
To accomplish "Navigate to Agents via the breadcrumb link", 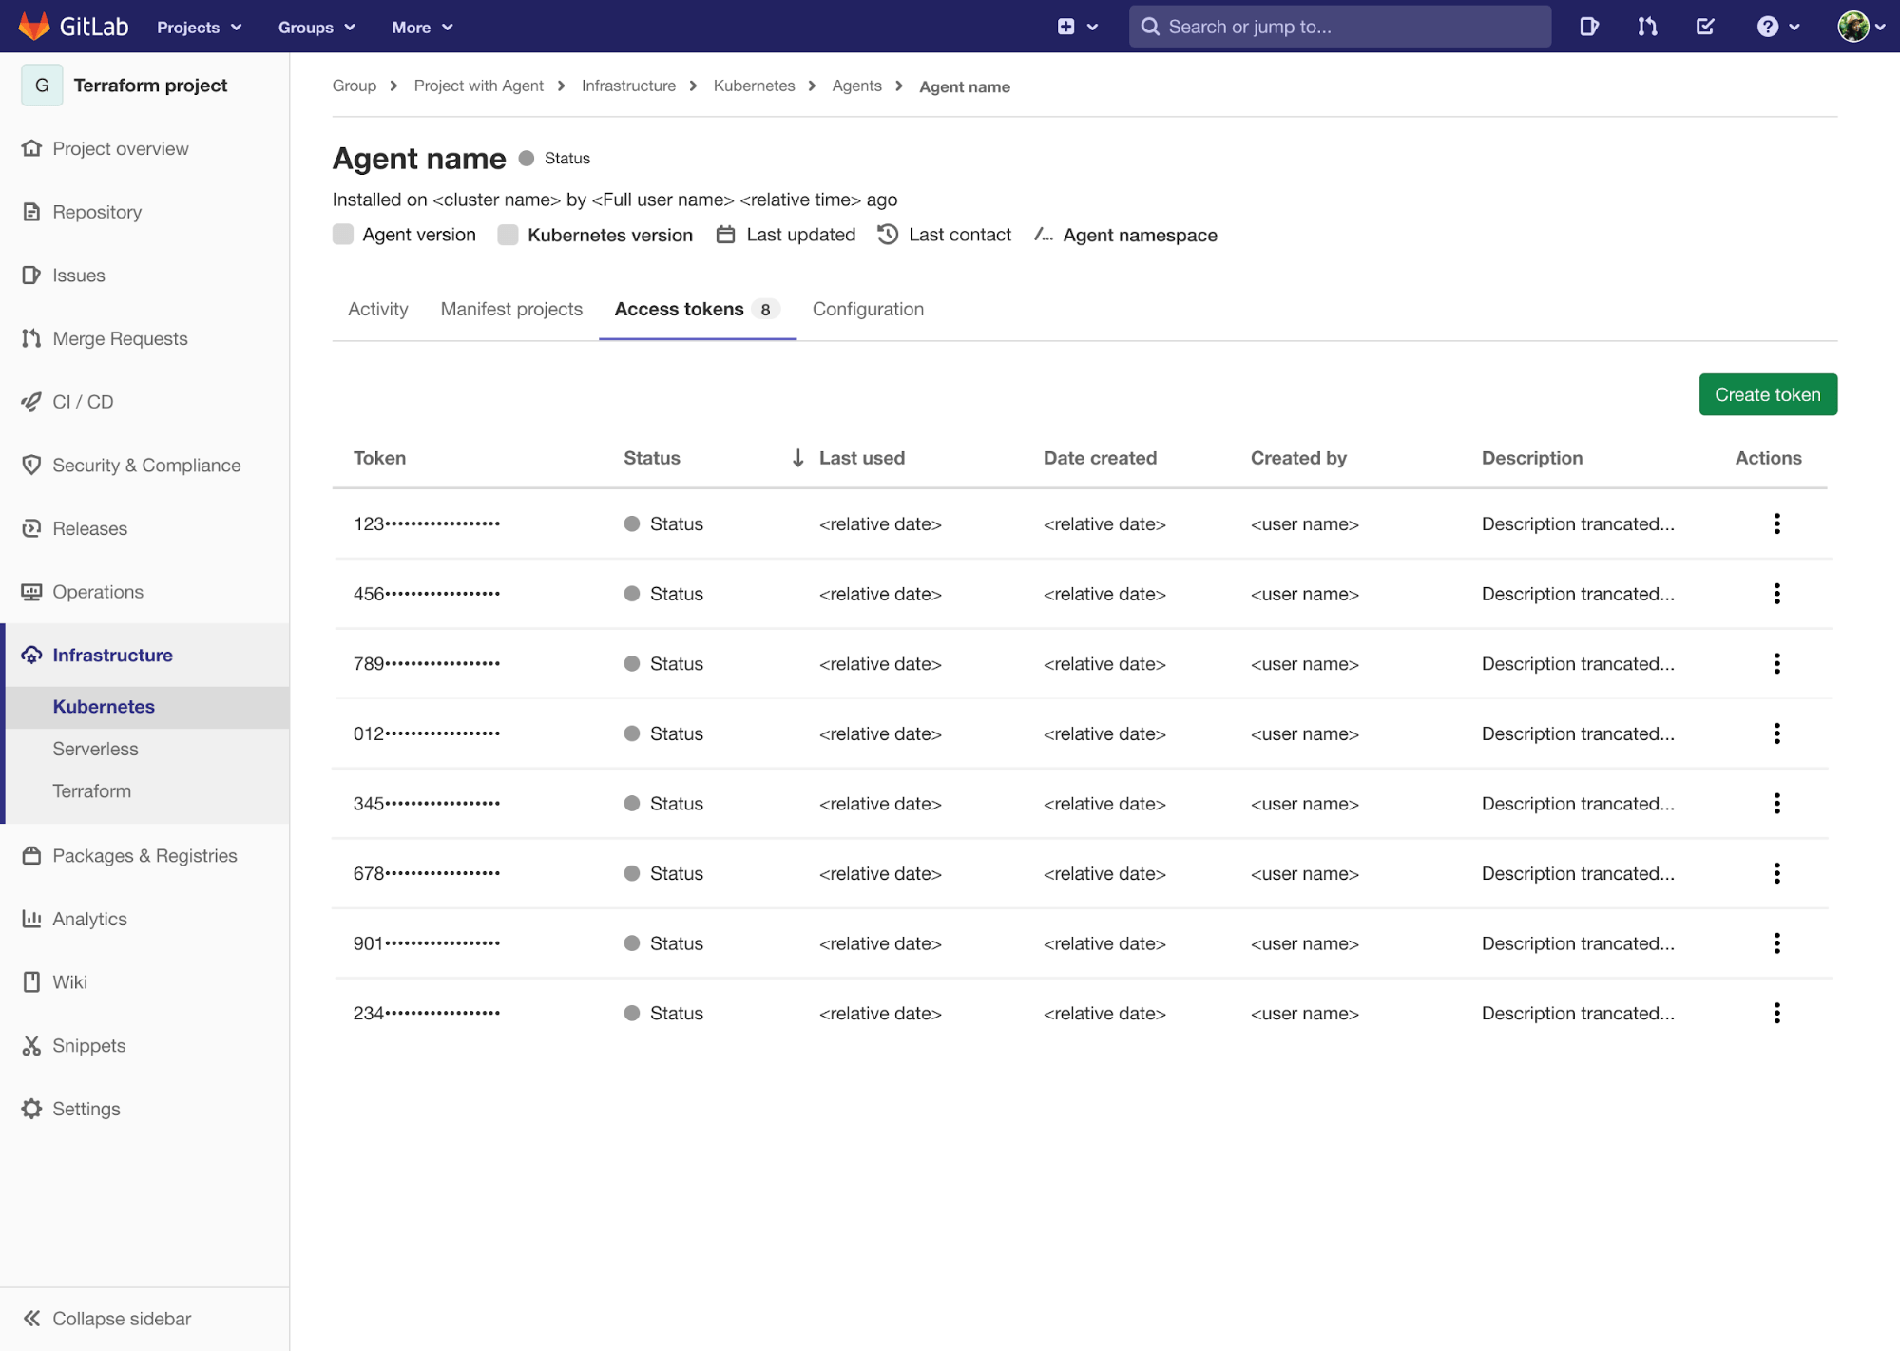I will 857,86.
